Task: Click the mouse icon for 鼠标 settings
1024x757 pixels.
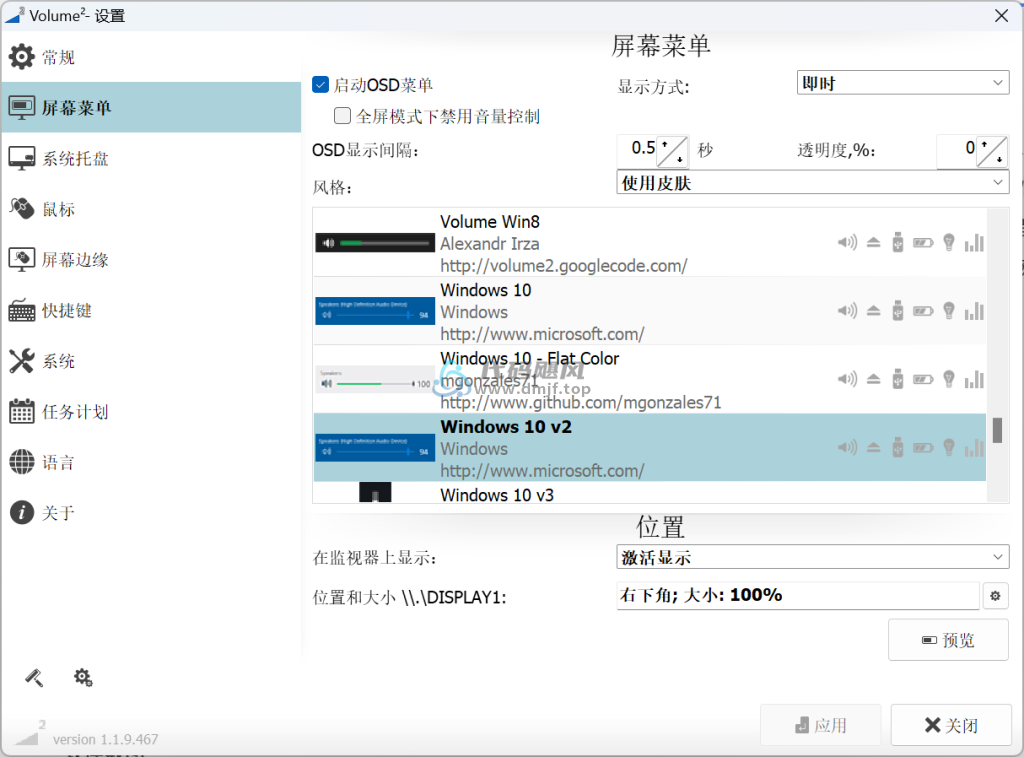Action: pyautogui.click(x=22, y=208)
